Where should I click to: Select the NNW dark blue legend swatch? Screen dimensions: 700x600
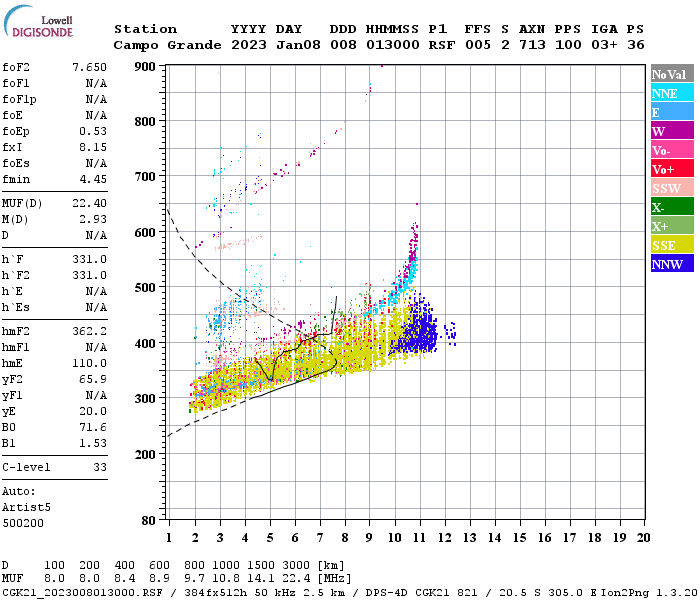pos(672,263)
